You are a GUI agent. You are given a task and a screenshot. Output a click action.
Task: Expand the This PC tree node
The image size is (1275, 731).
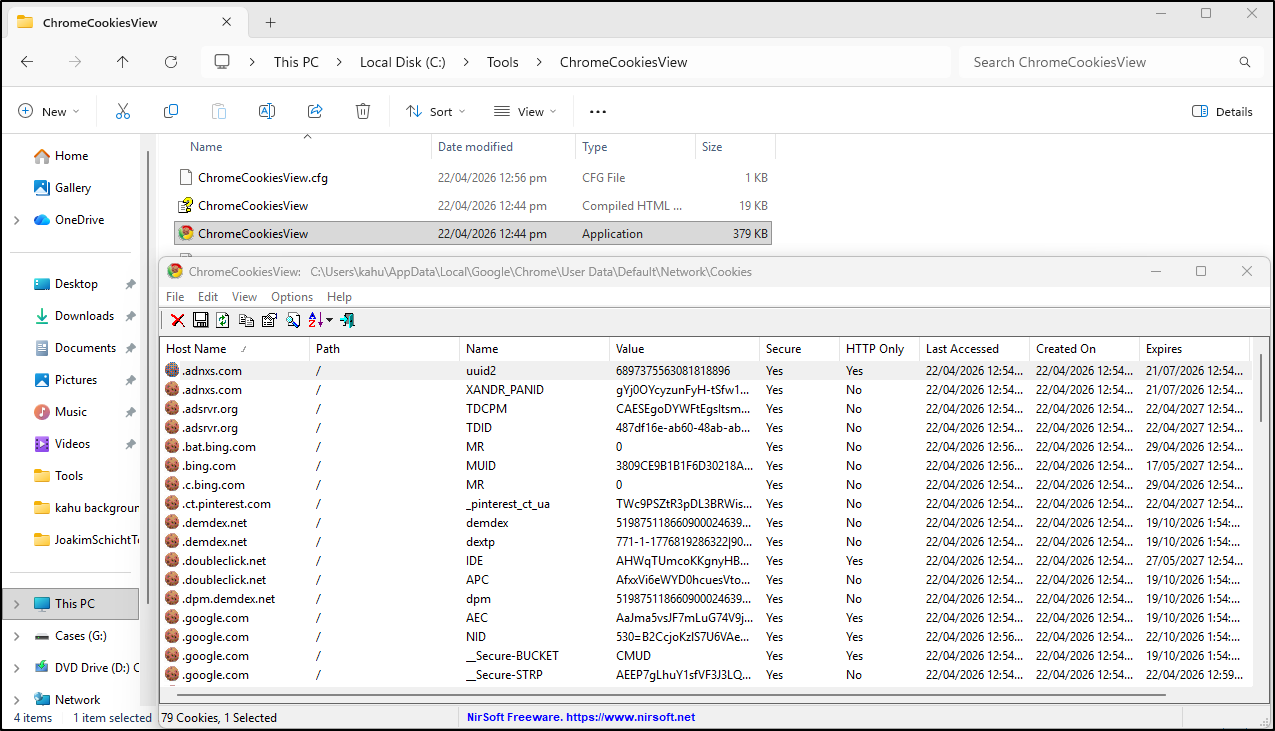click(16, 604)
